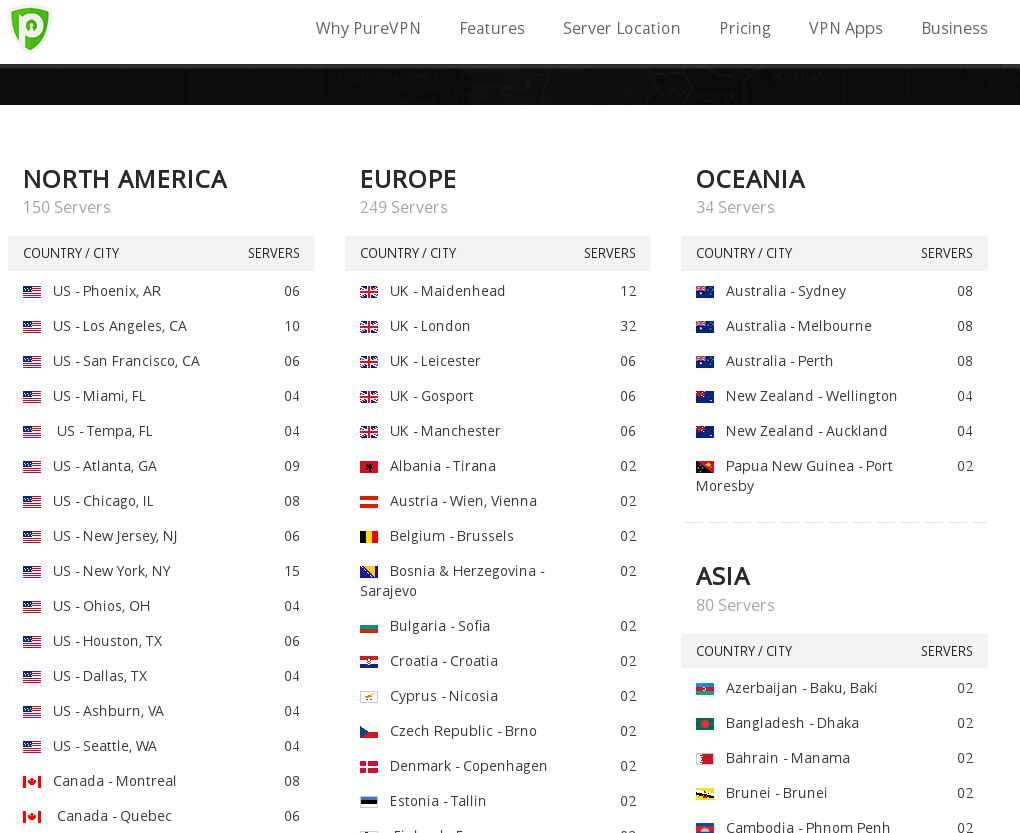Open the Business menu item
Screen dimensions: 1020x833
[954, 29]
